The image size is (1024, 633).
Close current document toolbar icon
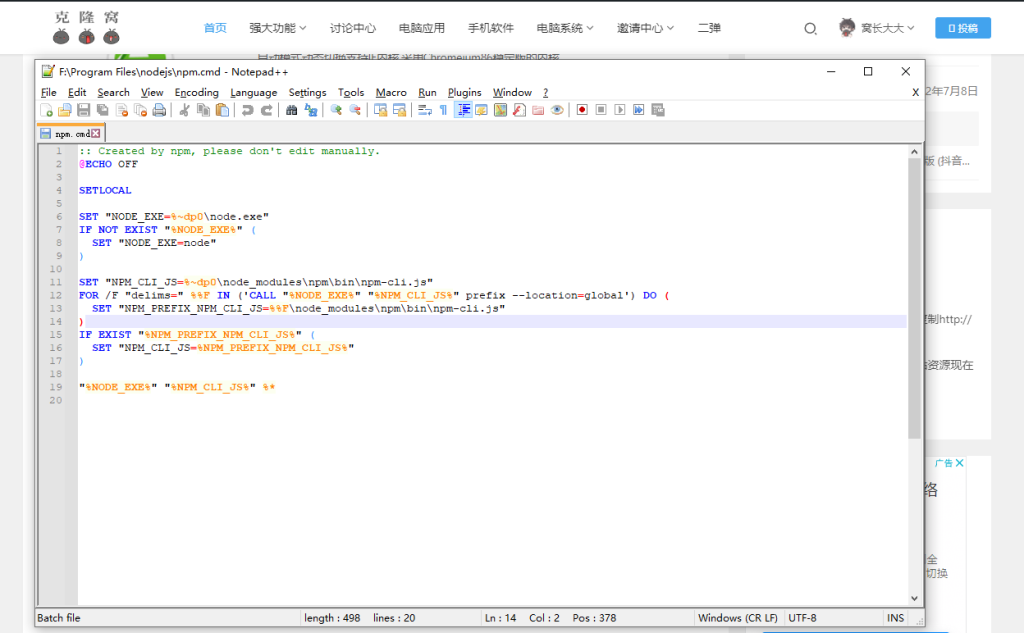[x=121, y=110]
